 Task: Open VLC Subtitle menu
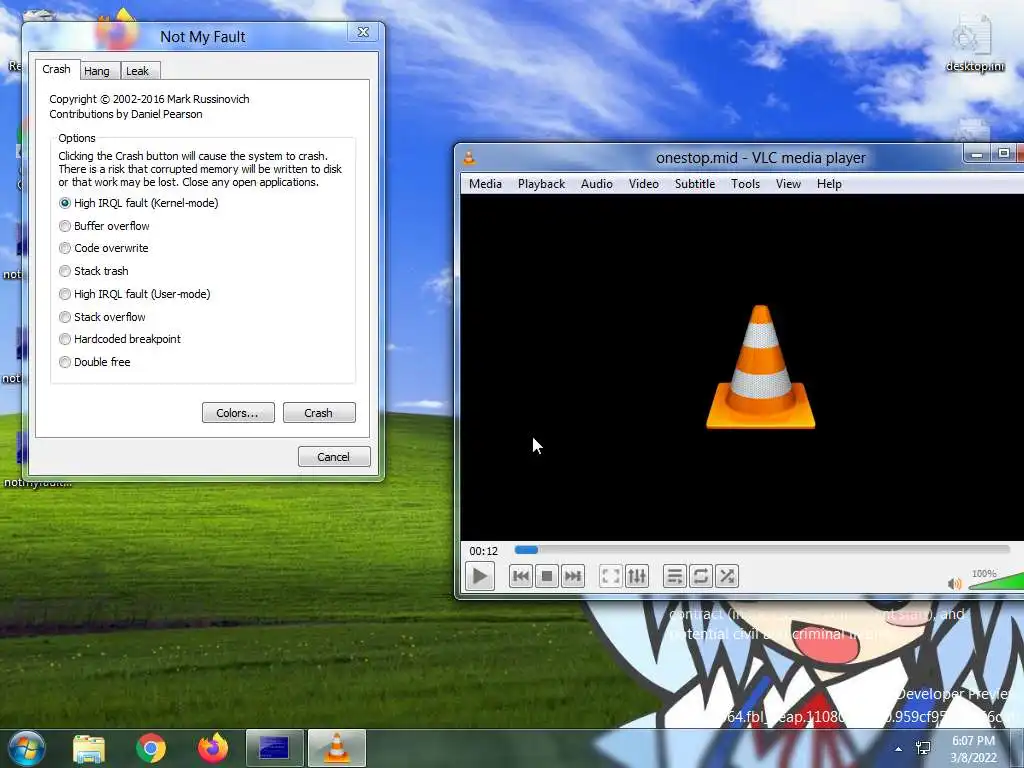point(695,184)
